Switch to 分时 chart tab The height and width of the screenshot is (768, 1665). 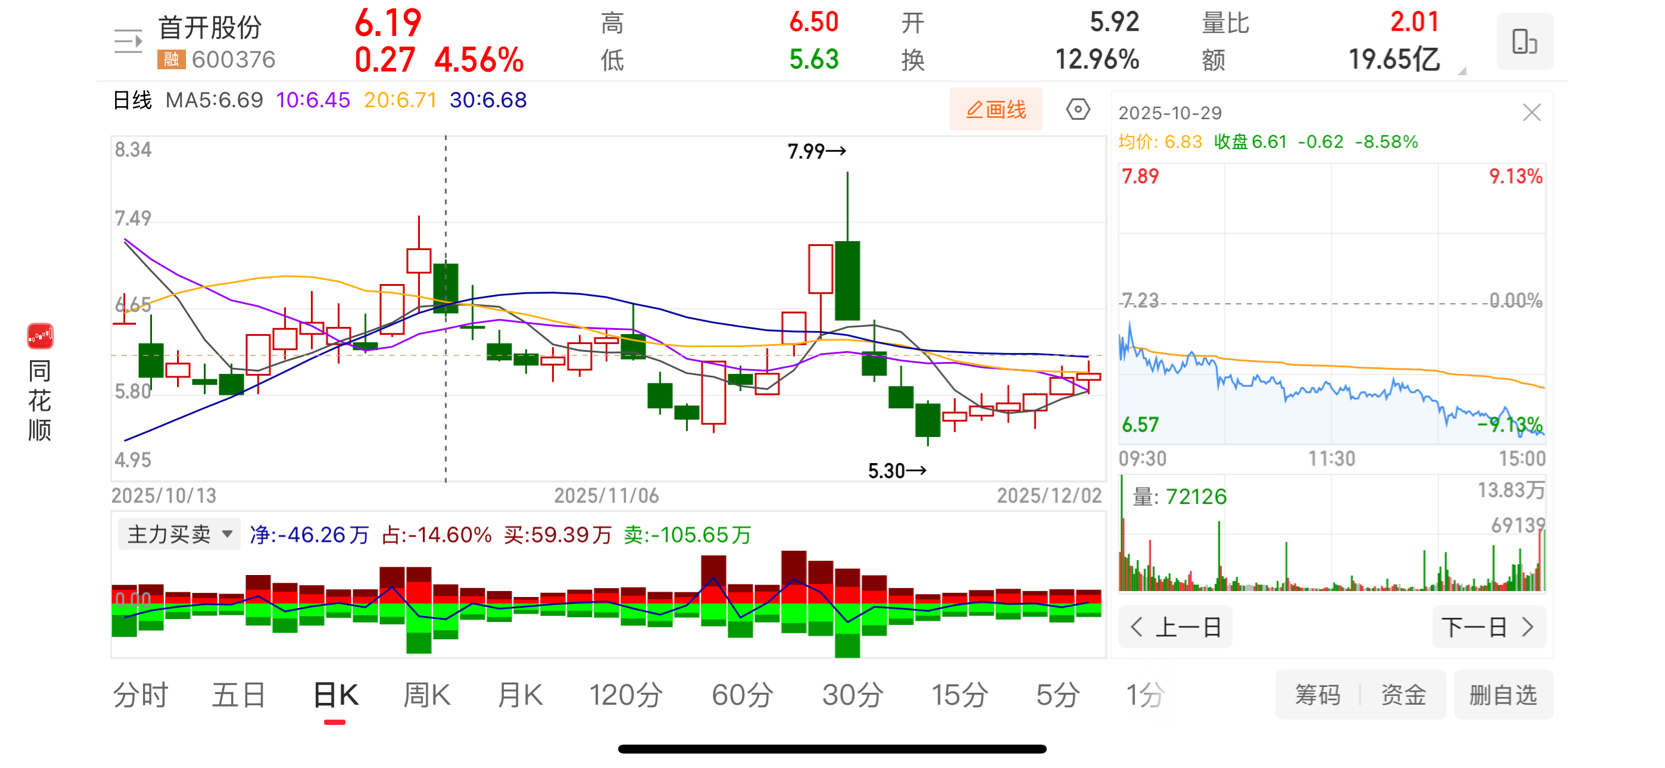coord(141,695)
